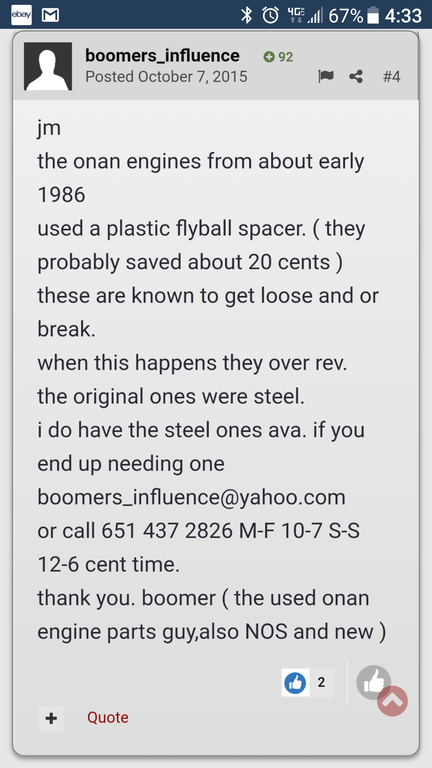Tap the green 92 reputation badge

click(x=278, y=57)
